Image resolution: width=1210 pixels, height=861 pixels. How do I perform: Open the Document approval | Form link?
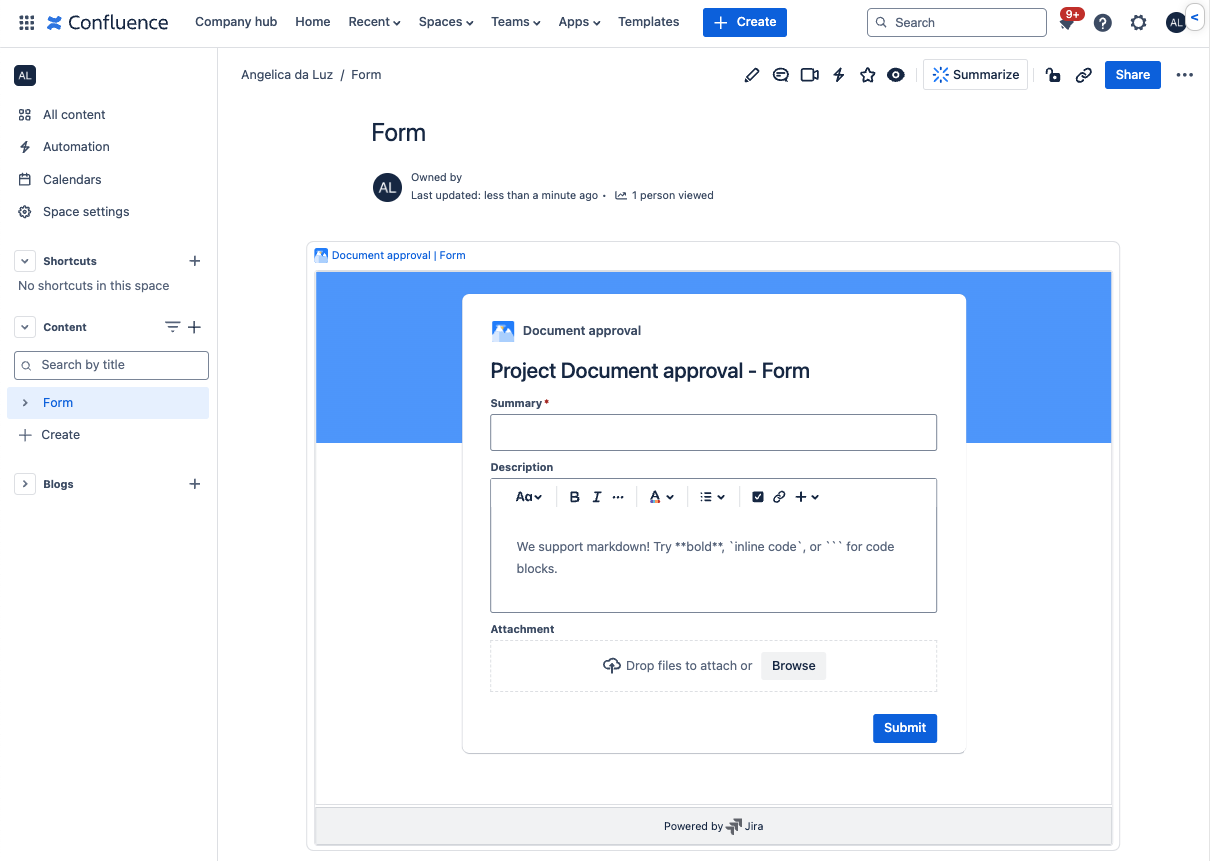coord(398,255)
